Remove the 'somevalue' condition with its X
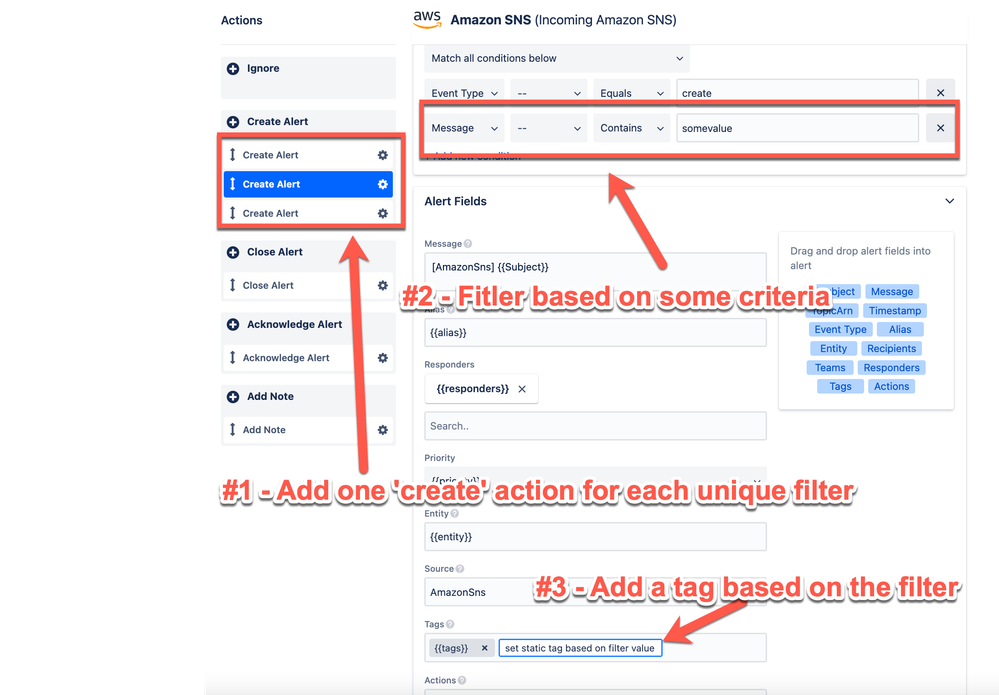 pyautogui.click(x=940, y=128)
